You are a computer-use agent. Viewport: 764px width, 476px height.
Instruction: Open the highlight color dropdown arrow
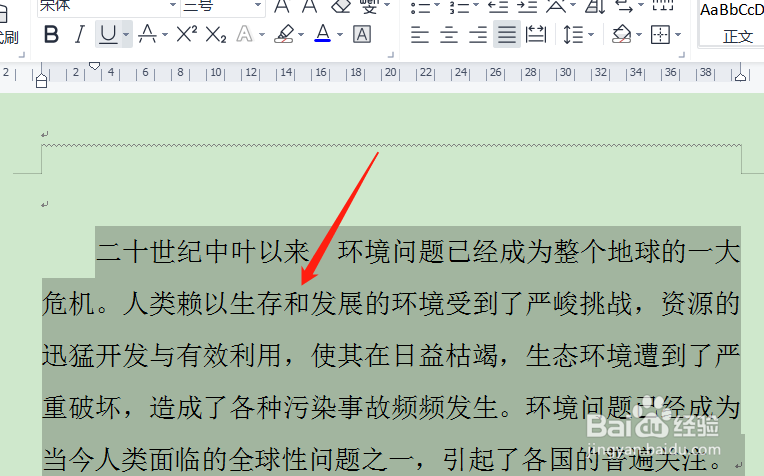tap(301, 35)
